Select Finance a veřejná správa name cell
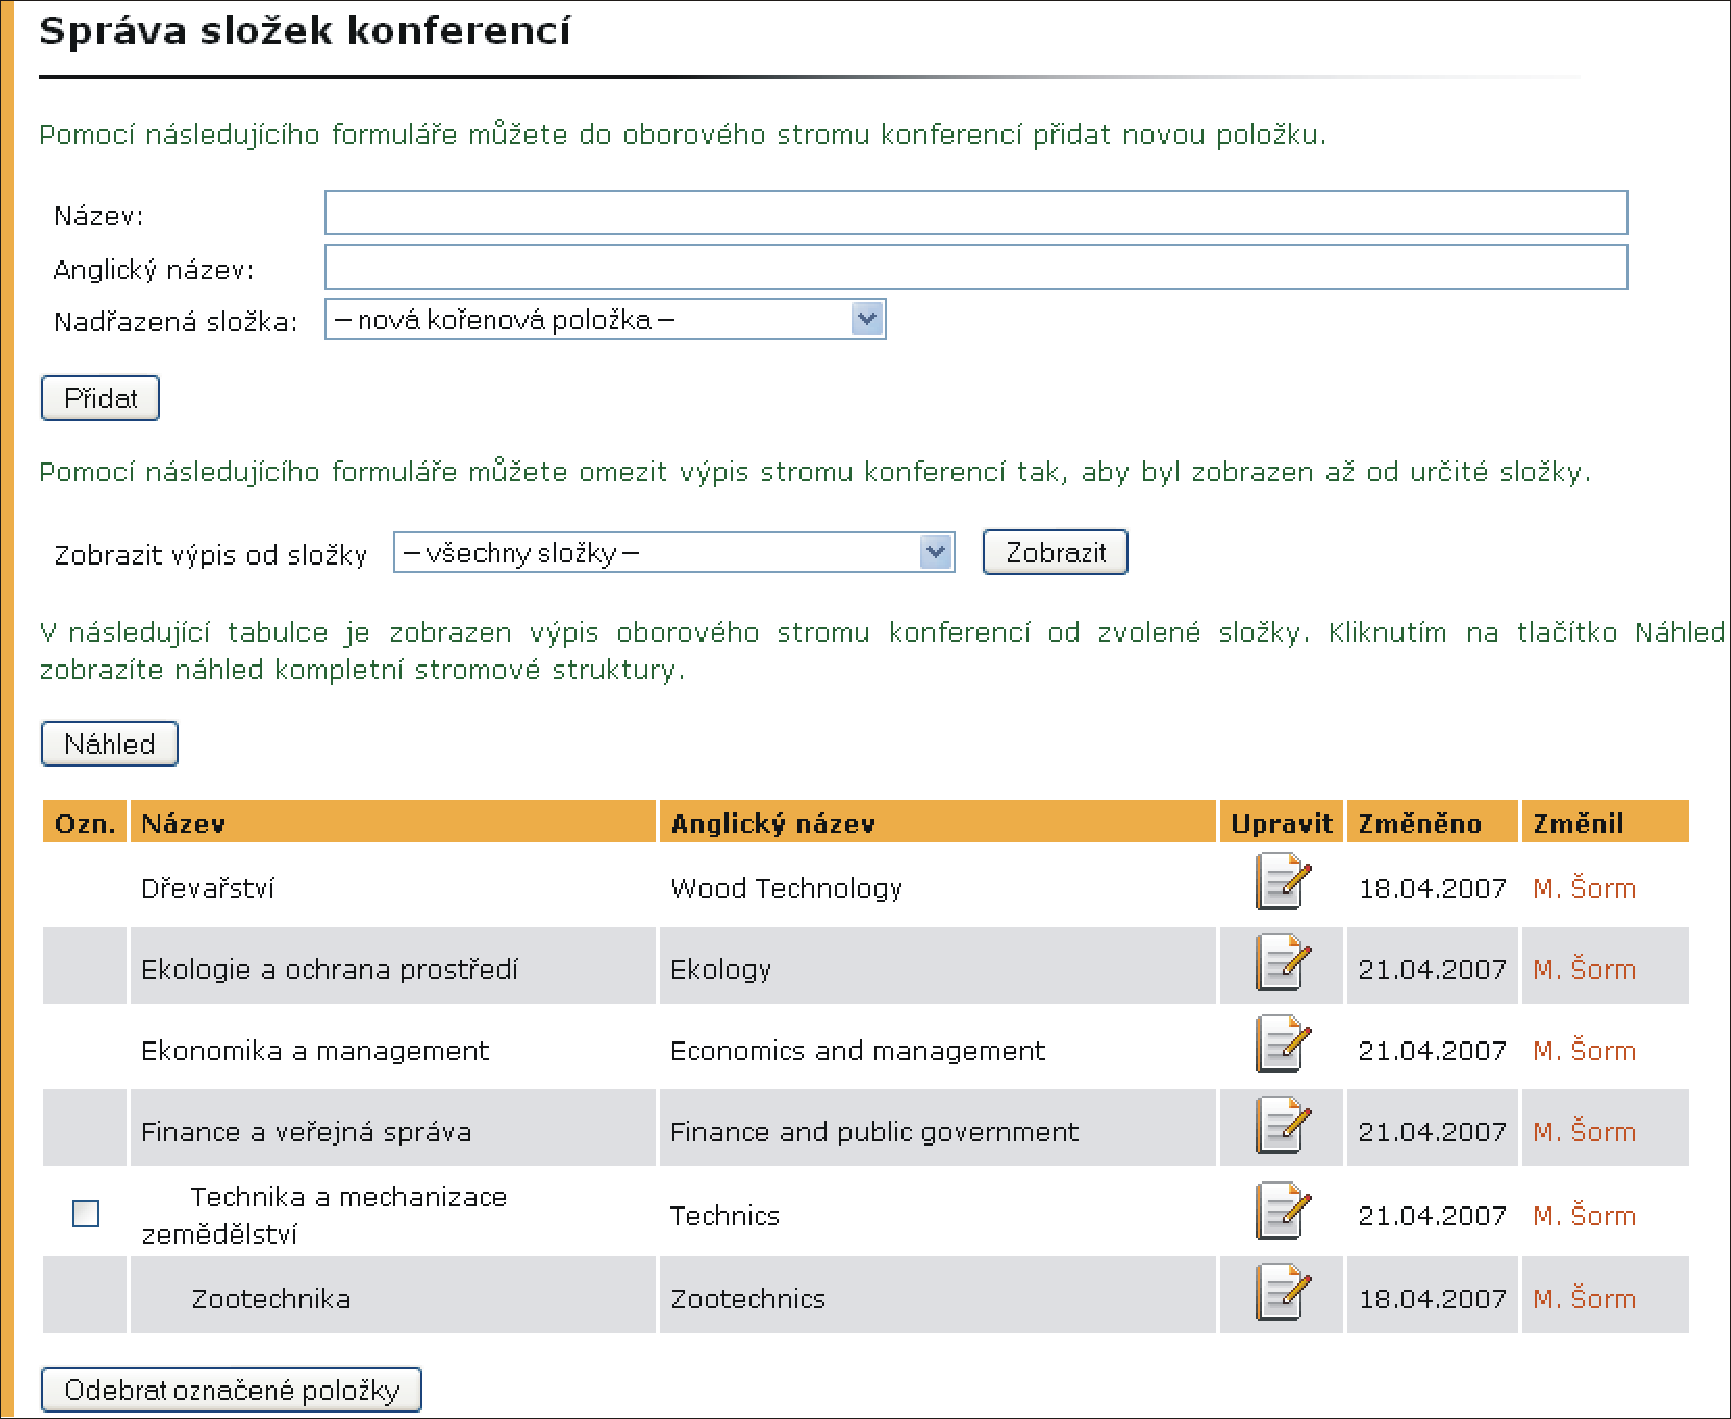Viewport: 1731px width, 1419px height. click(393, 1128)
